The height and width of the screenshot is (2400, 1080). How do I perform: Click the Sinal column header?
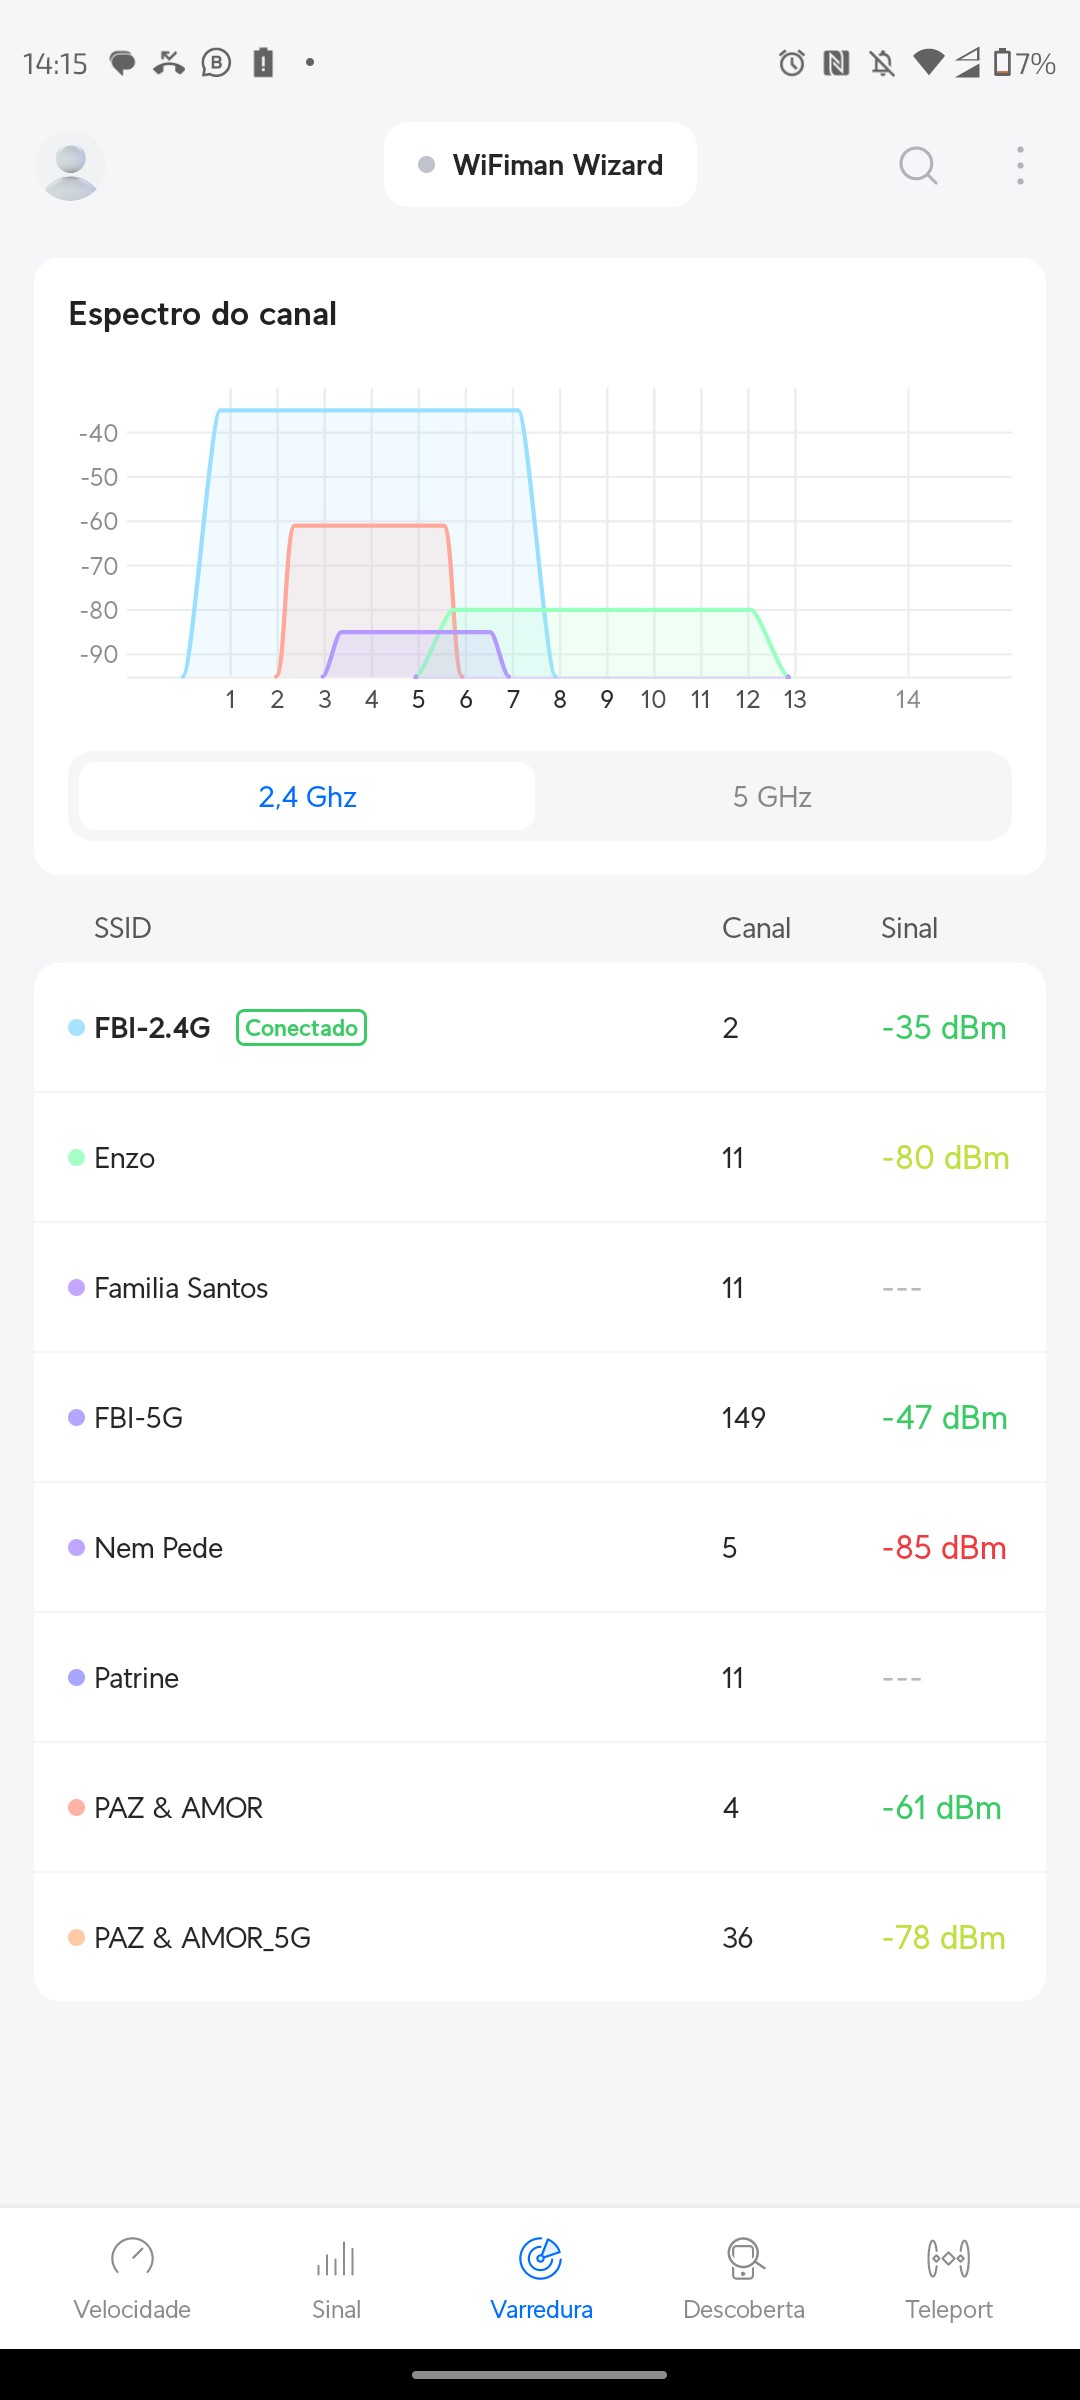tap(909, 928)
